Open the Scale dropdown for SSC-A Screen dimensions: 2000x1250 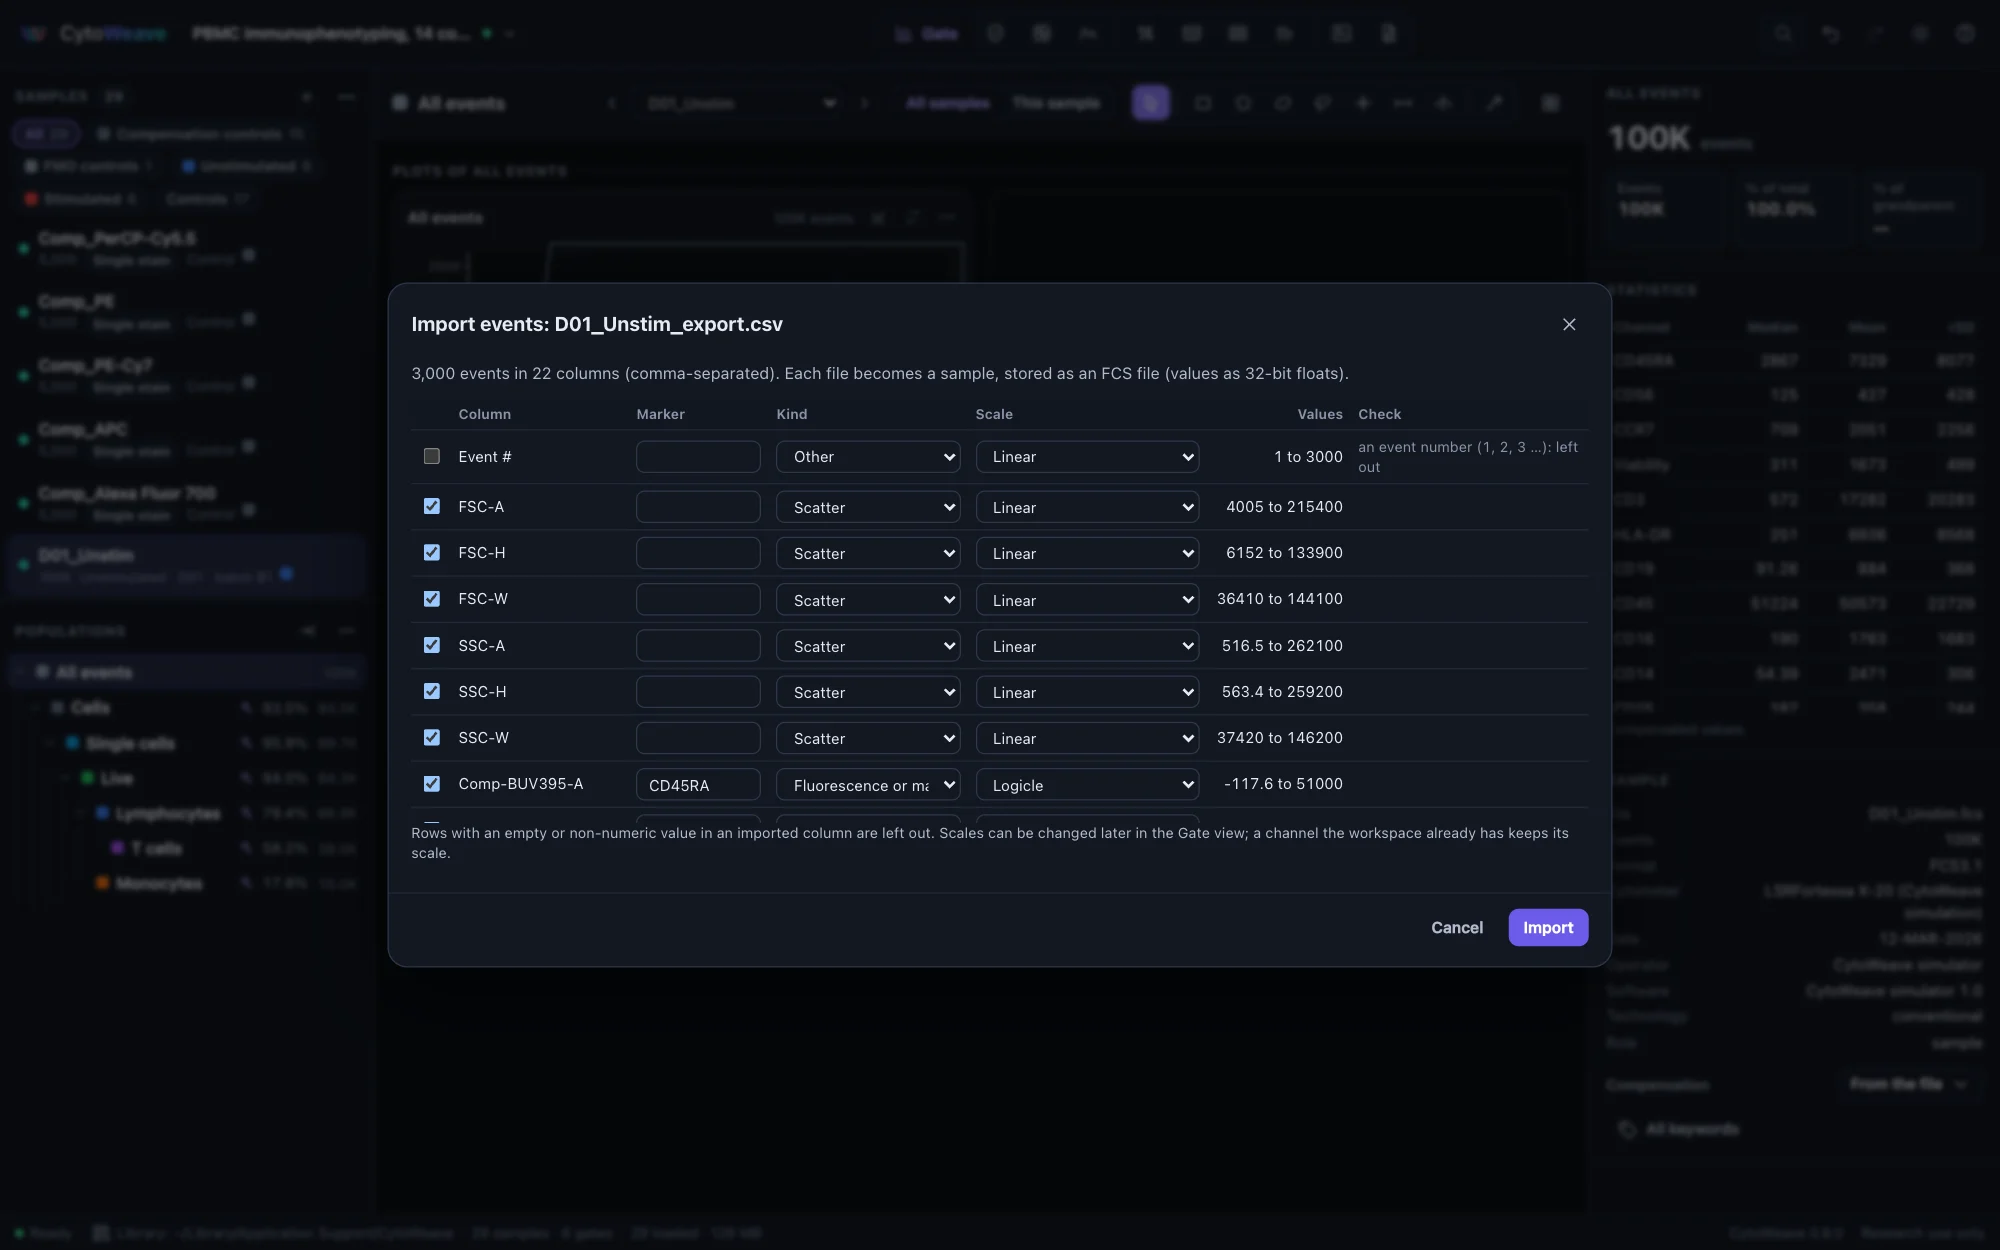(x=1087, y=646)
